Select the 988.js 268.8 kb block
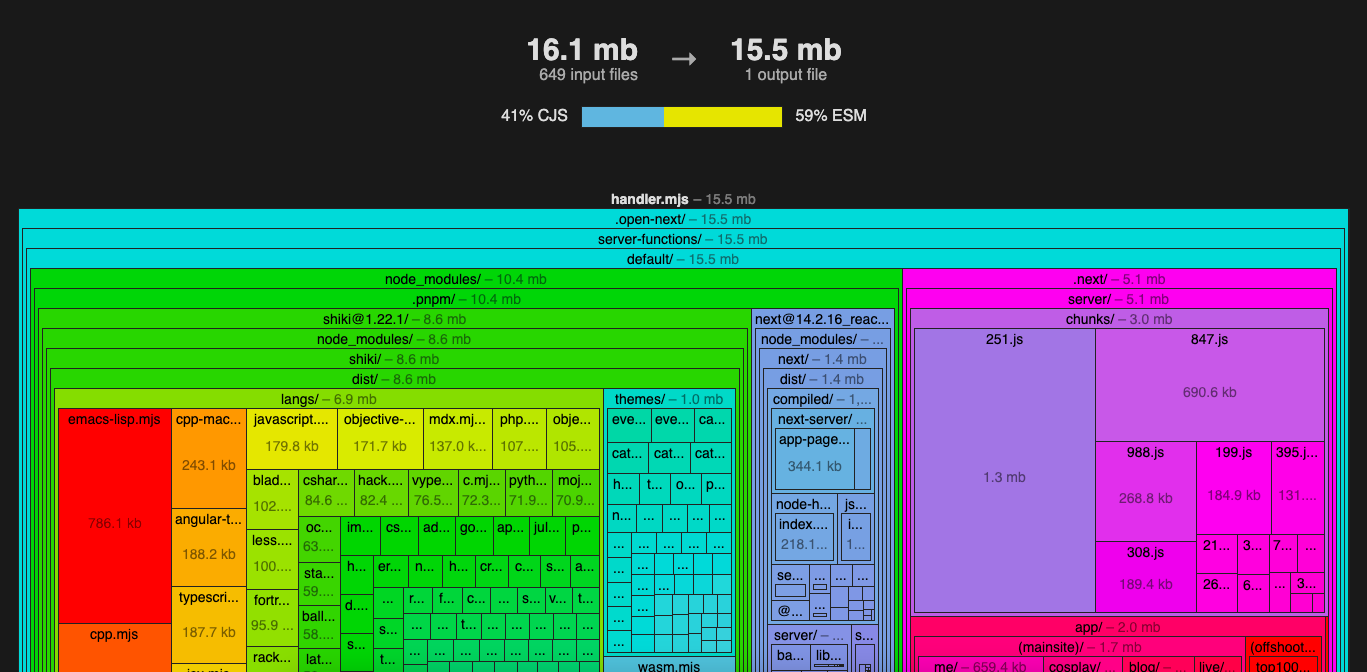This screenshot has height=672, width=1367. [x=1146, y=491]
